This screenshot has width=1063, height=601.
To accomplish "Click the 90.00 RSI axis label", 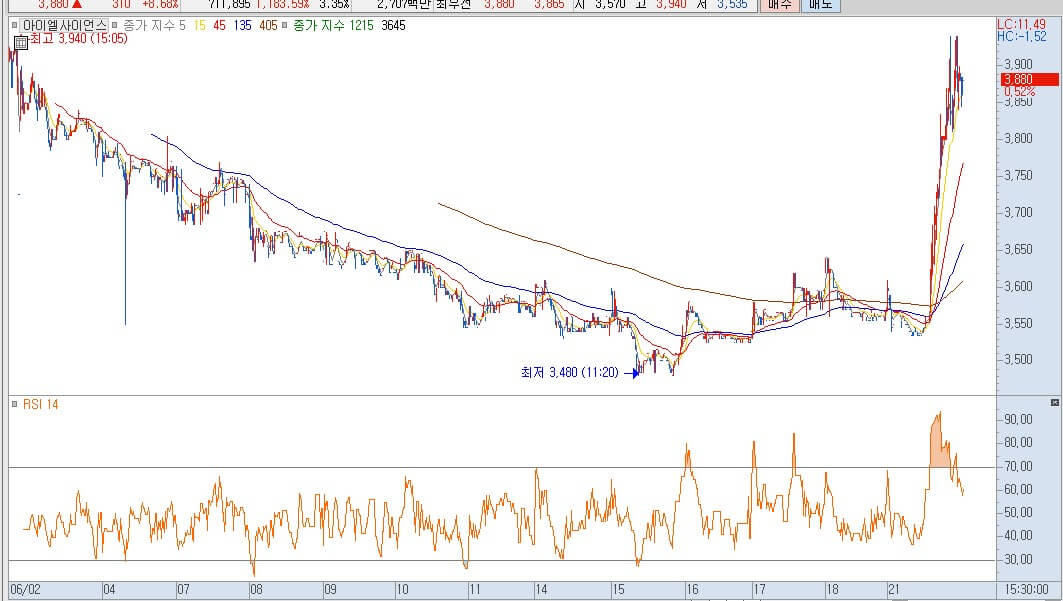I will (1018, 419).
